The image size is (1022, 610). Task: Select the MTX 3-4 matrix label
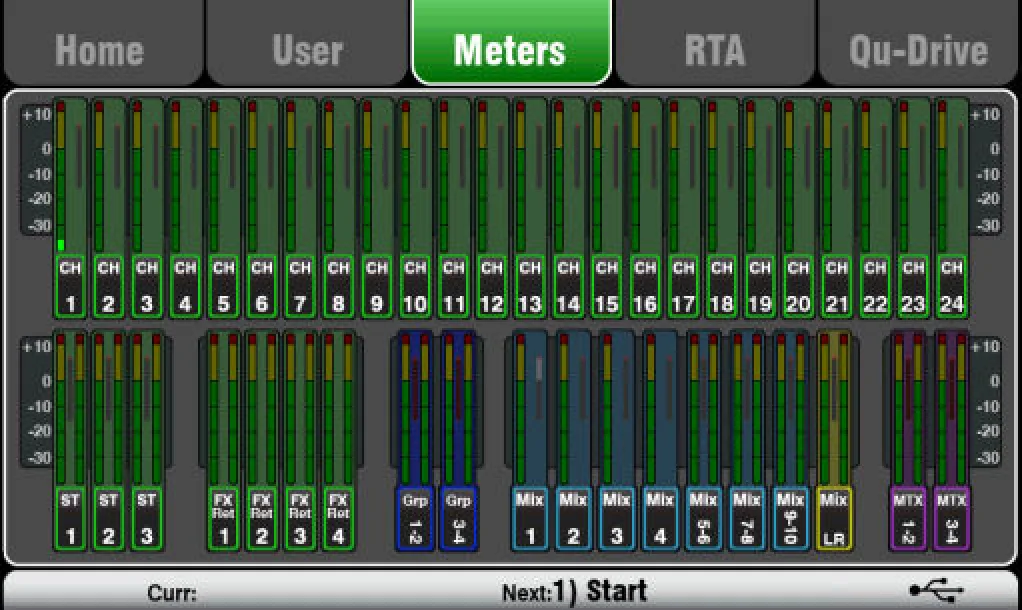click(x=952, y=519)
